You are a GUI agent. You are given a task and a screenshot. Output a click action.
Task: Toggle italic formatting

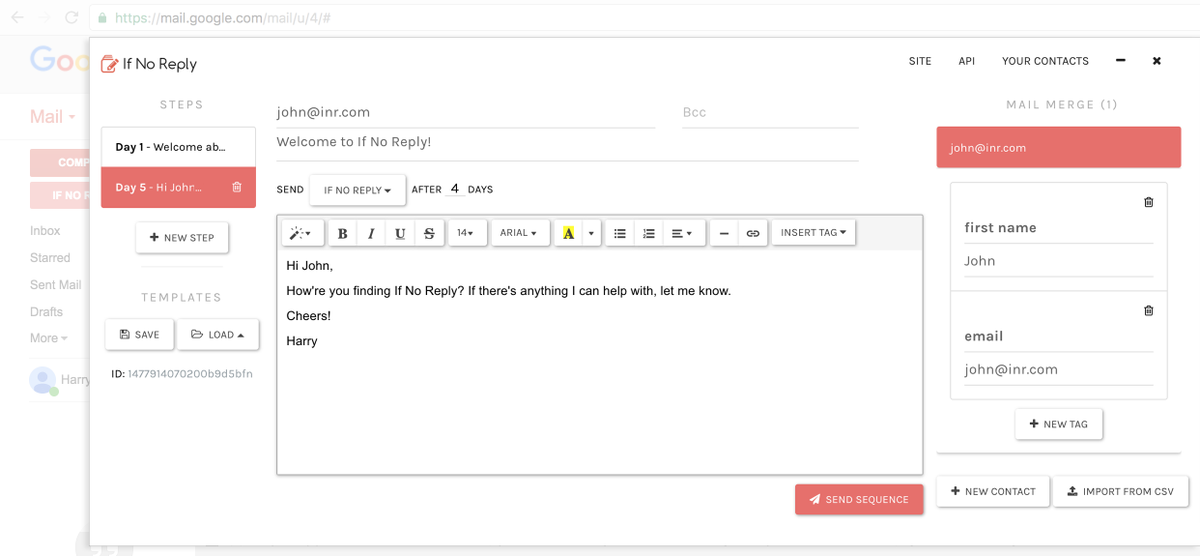pyautogui.click(x=371, y=233)
